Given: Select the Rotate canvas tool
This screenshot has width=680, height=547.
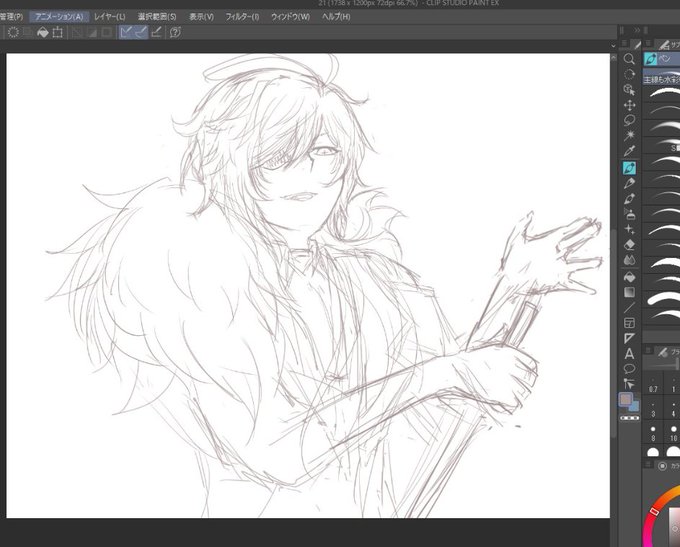Looking at the screenshot, I should tap(629, 74).
